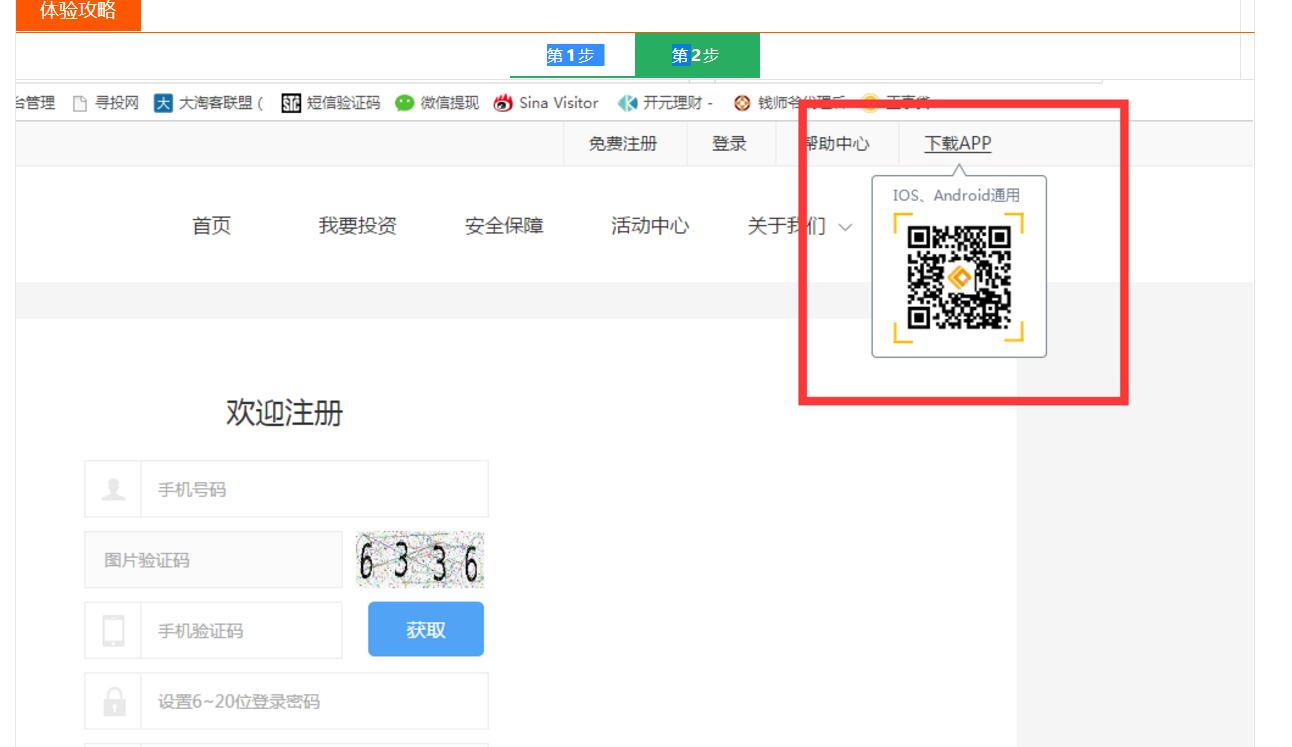The height and width of the screenshot is (747, 1292).
Task: Click the IOS、Android通用 label
Action: click(x=957, y=196)
